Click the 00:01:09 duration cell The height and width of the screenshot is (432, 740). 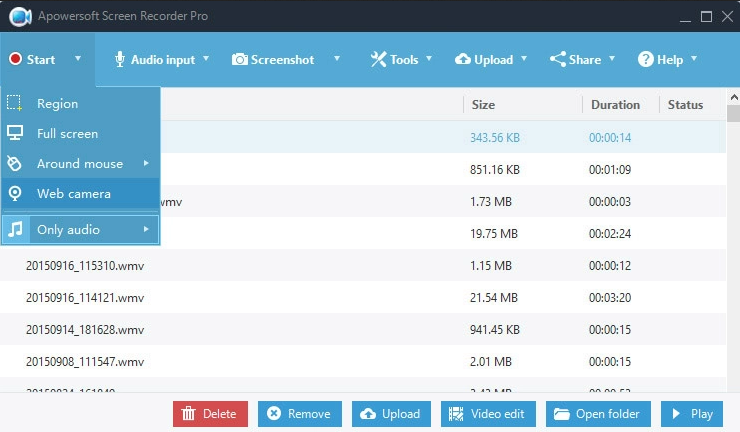610,169
